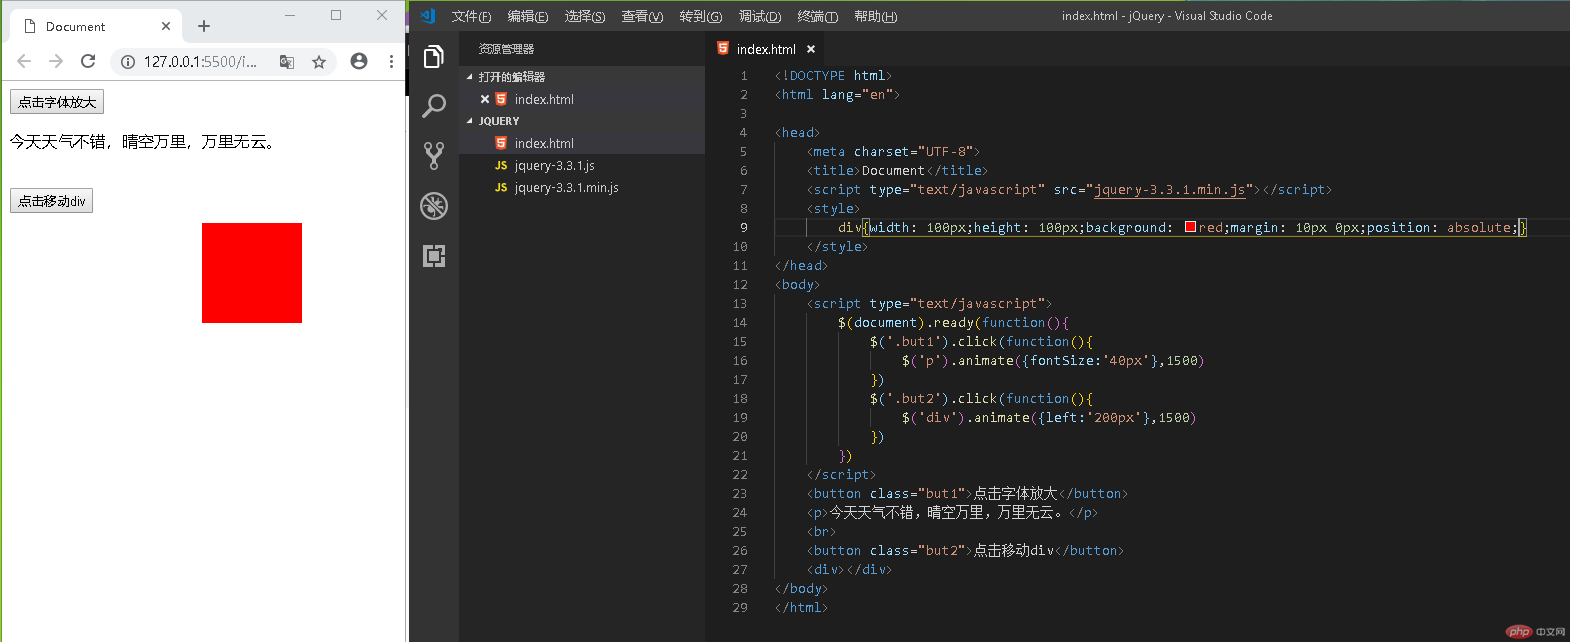1570x642 pixels.
Task: Open the red color picker swatch on line 9
Action: (1190, 227)
